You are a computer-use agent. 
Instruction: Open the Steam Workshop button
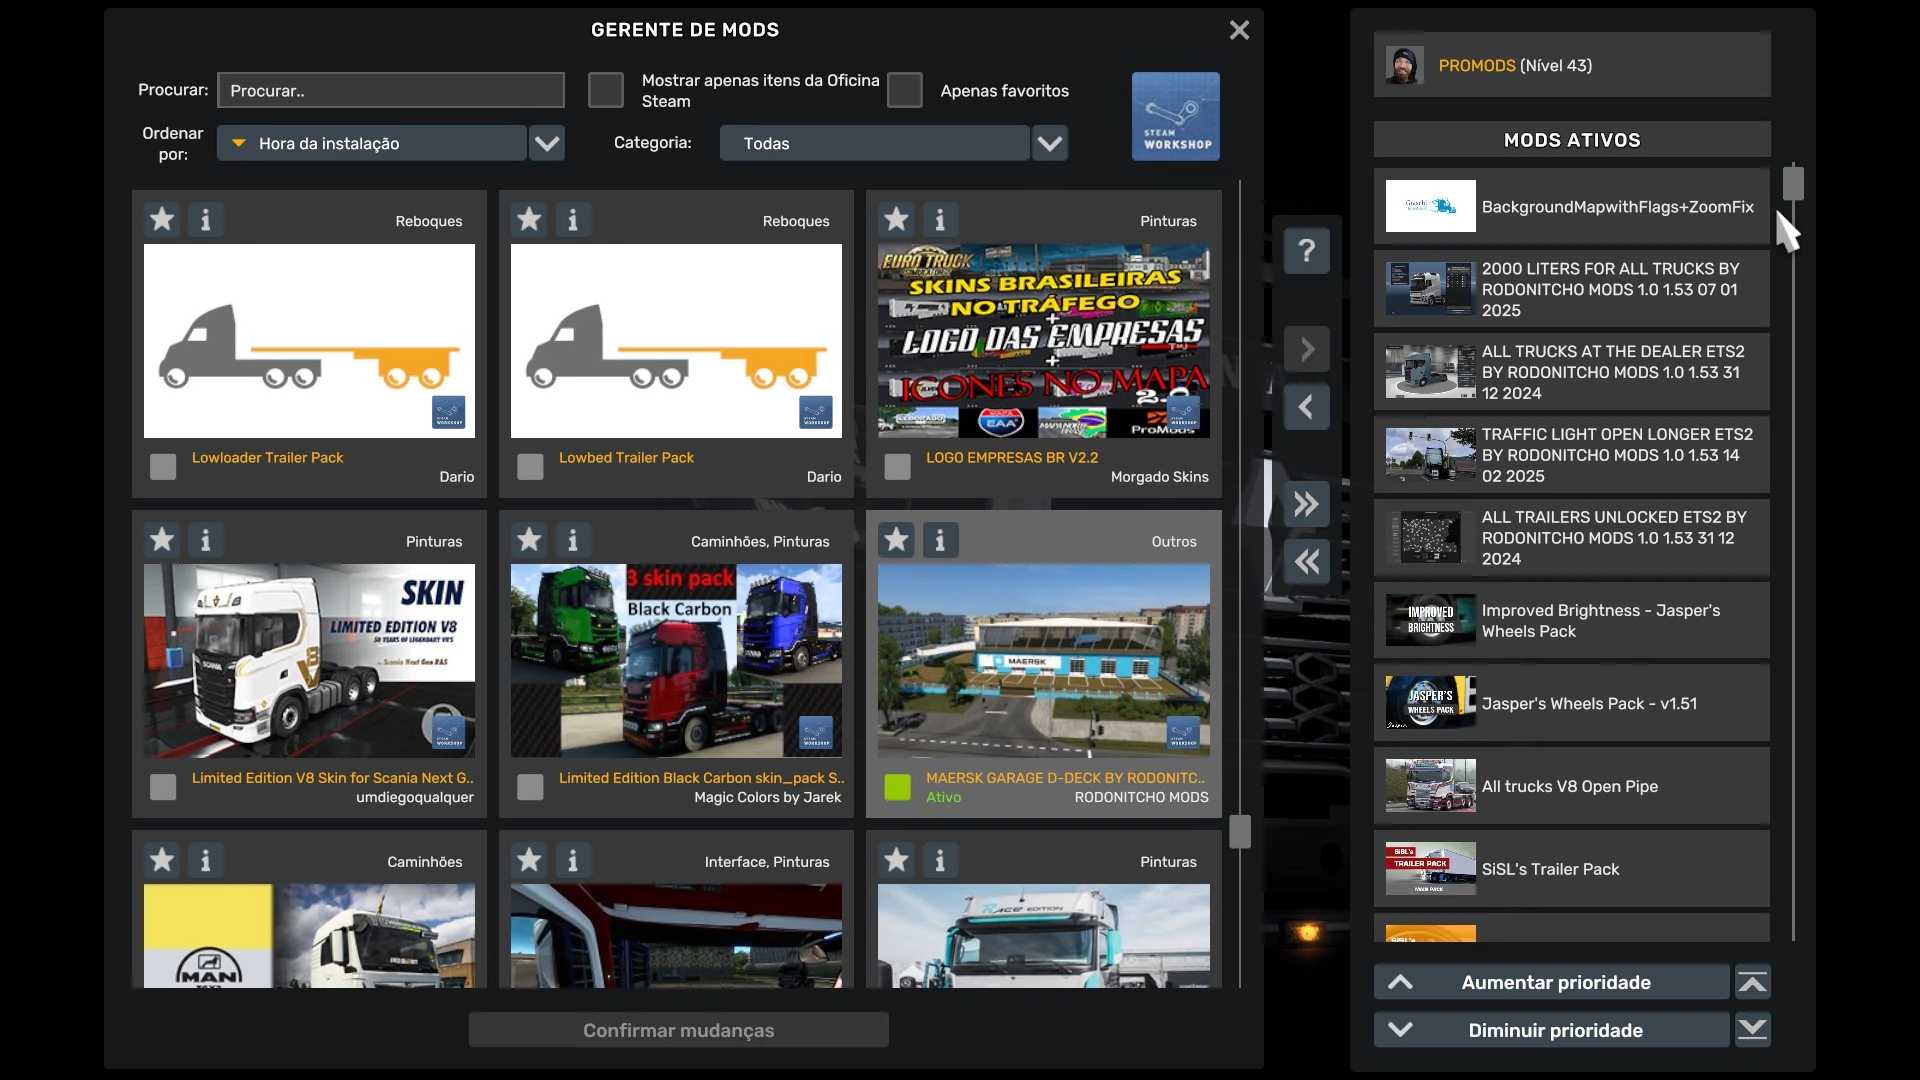tap(1175, 116)
